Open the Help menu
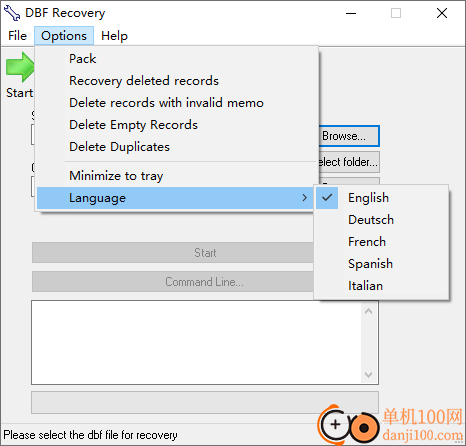Screen dimensions: 466x446 point(114,36)
